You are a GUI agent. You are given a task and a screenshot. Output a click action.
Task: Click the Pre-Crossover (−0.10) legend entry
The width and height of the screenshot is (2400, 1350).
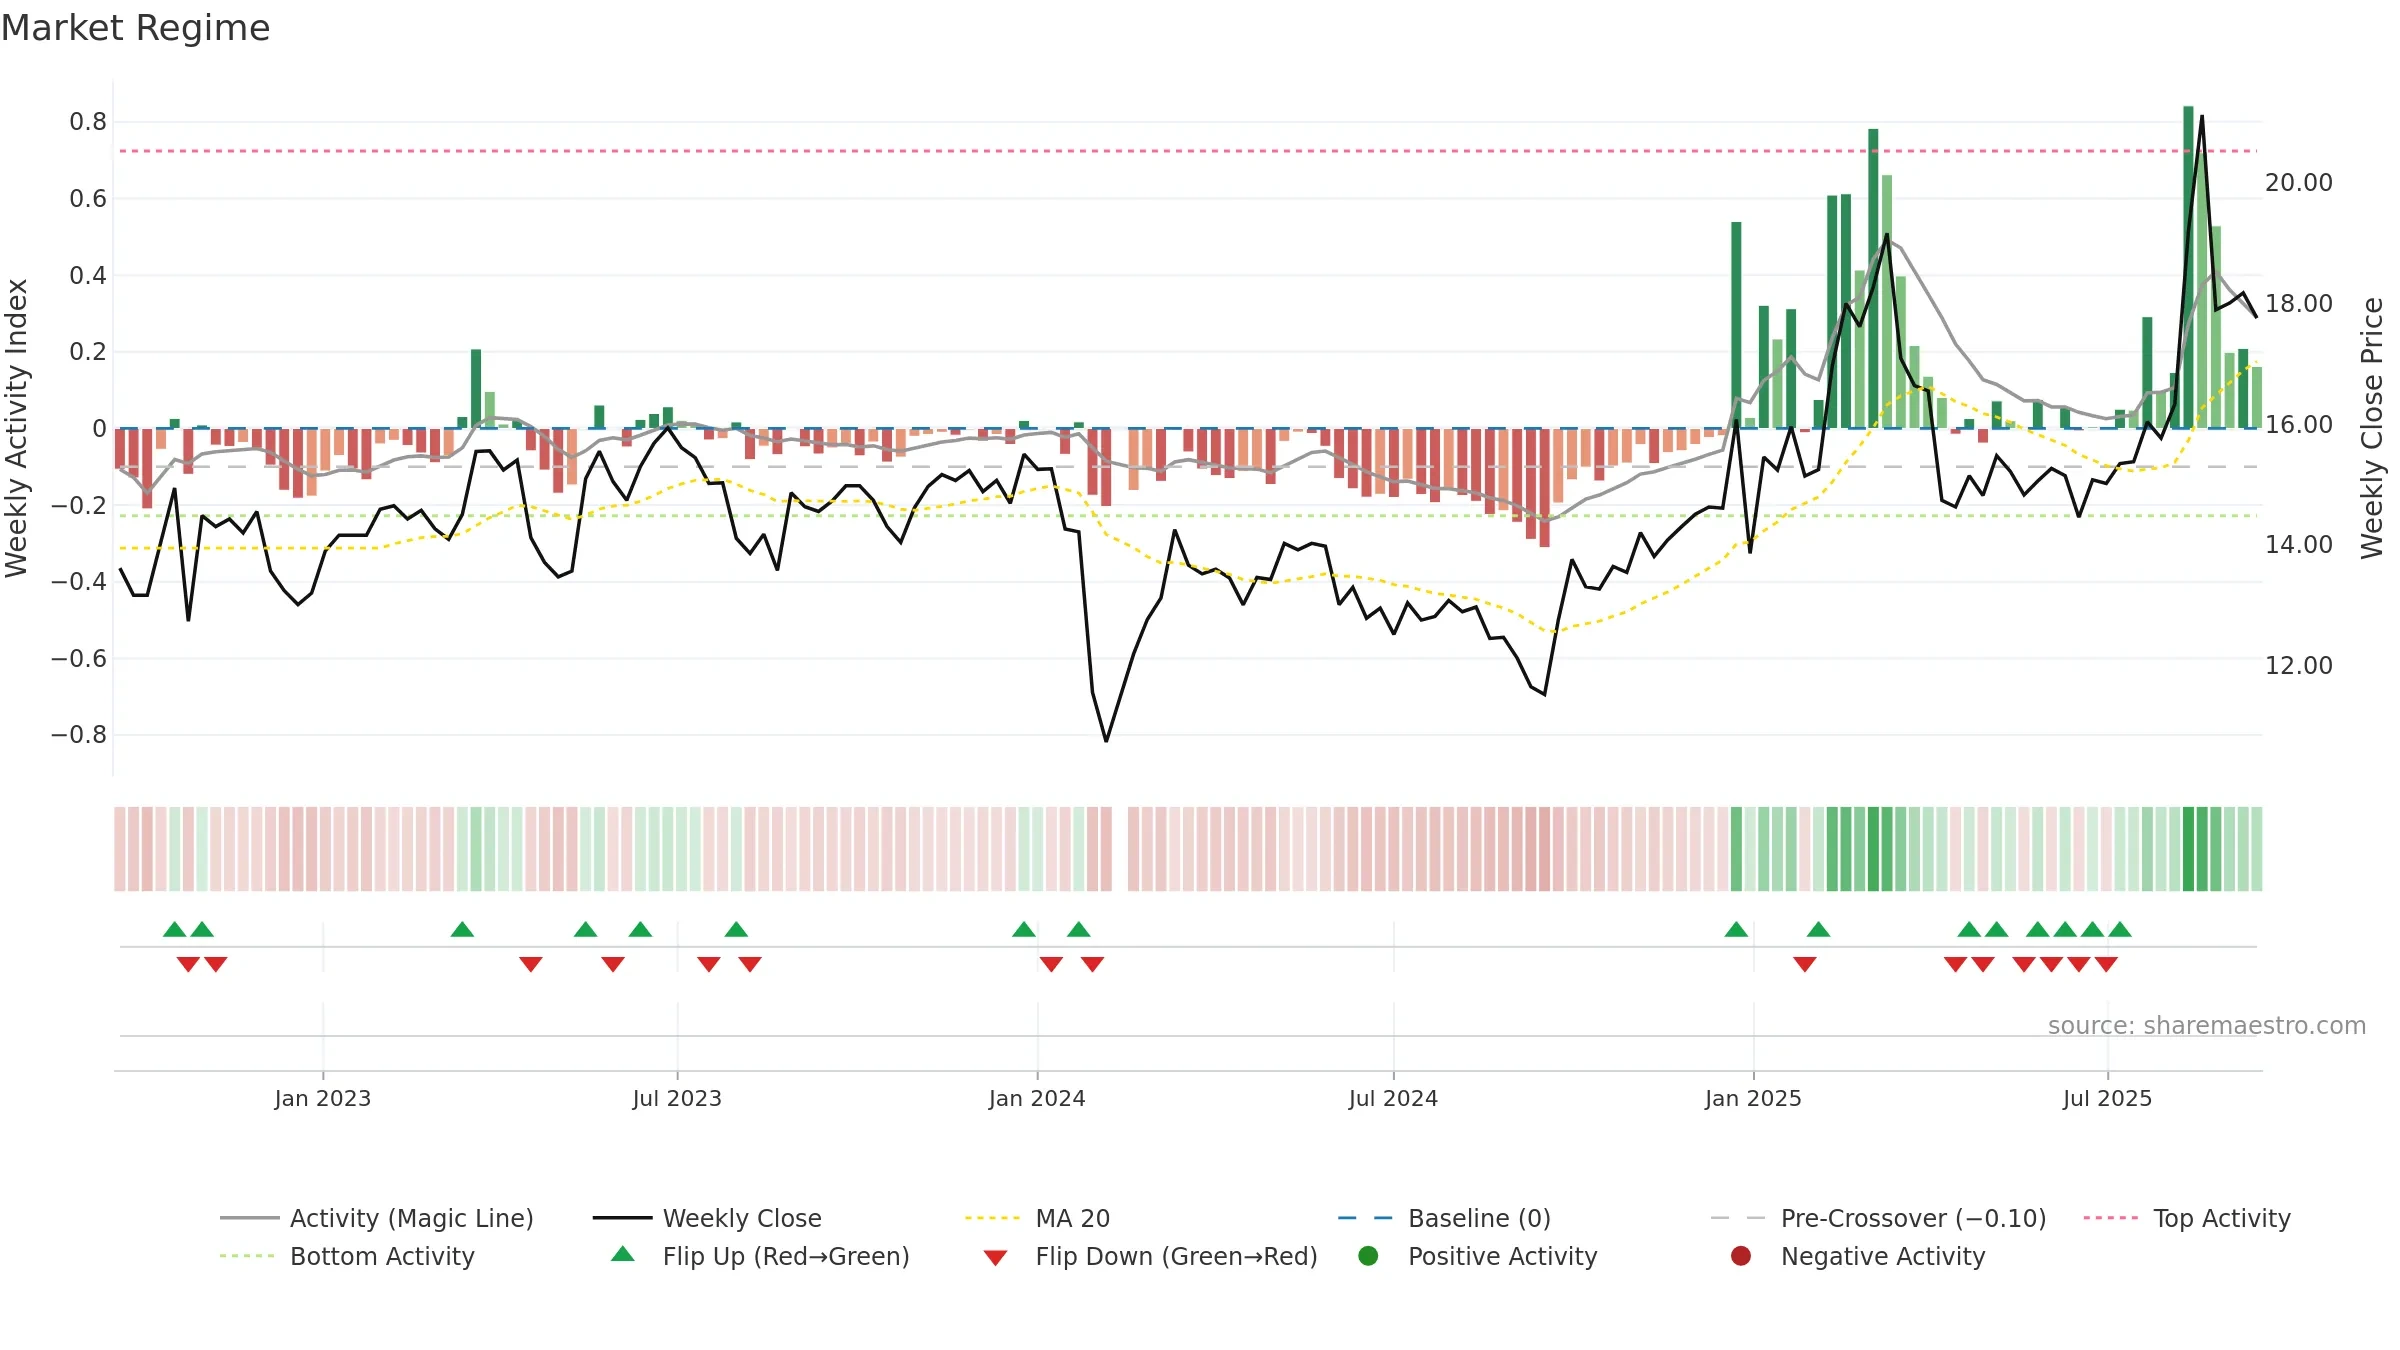1879,1218
